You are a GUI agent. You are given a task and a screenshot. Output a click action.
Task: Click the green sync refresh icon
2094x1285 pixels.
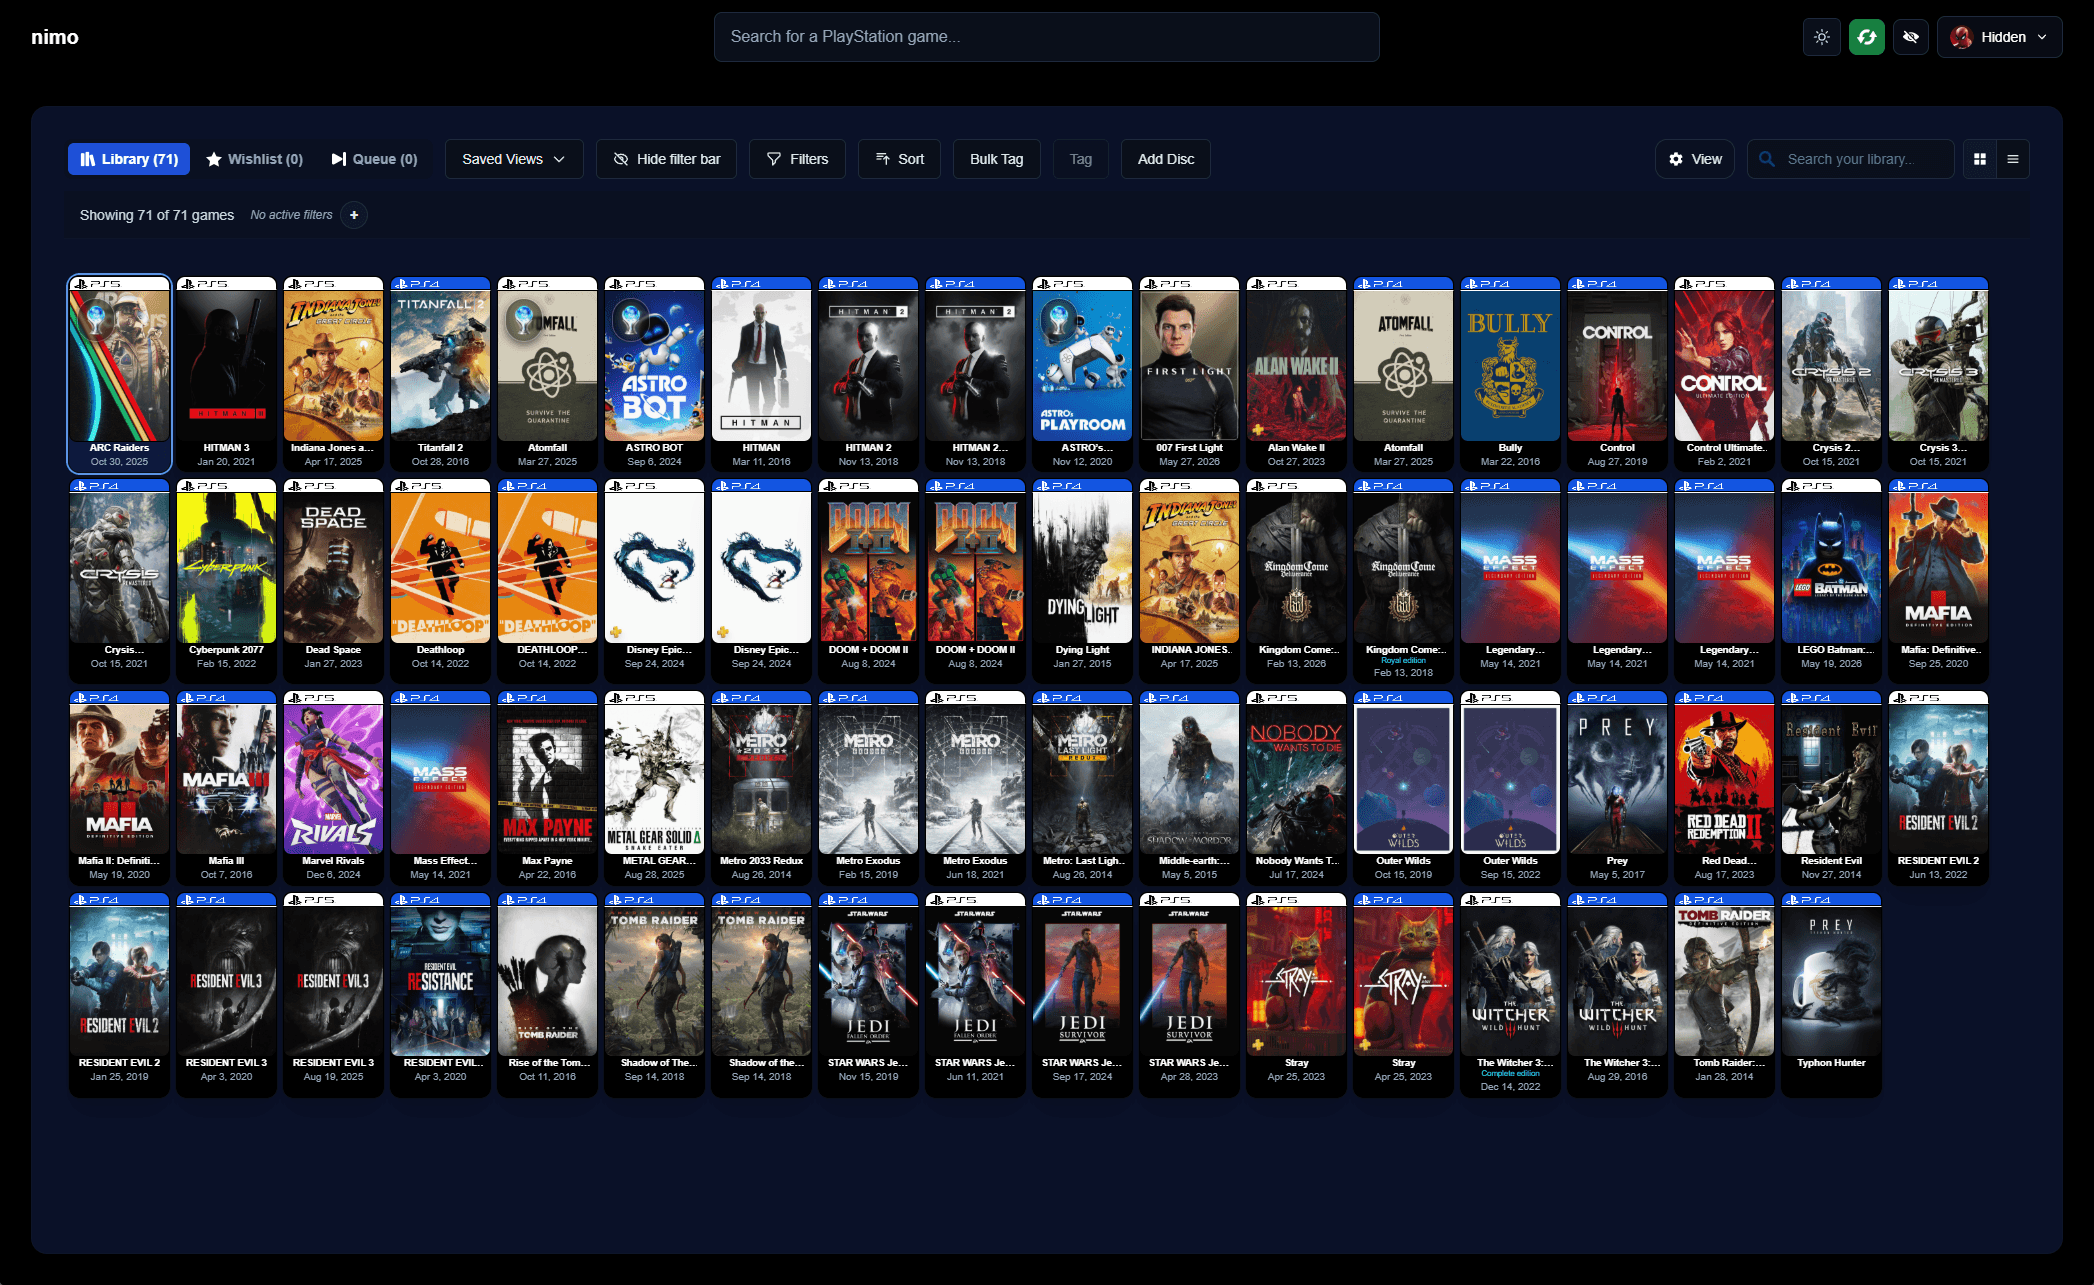click(x=1866, y=37)
